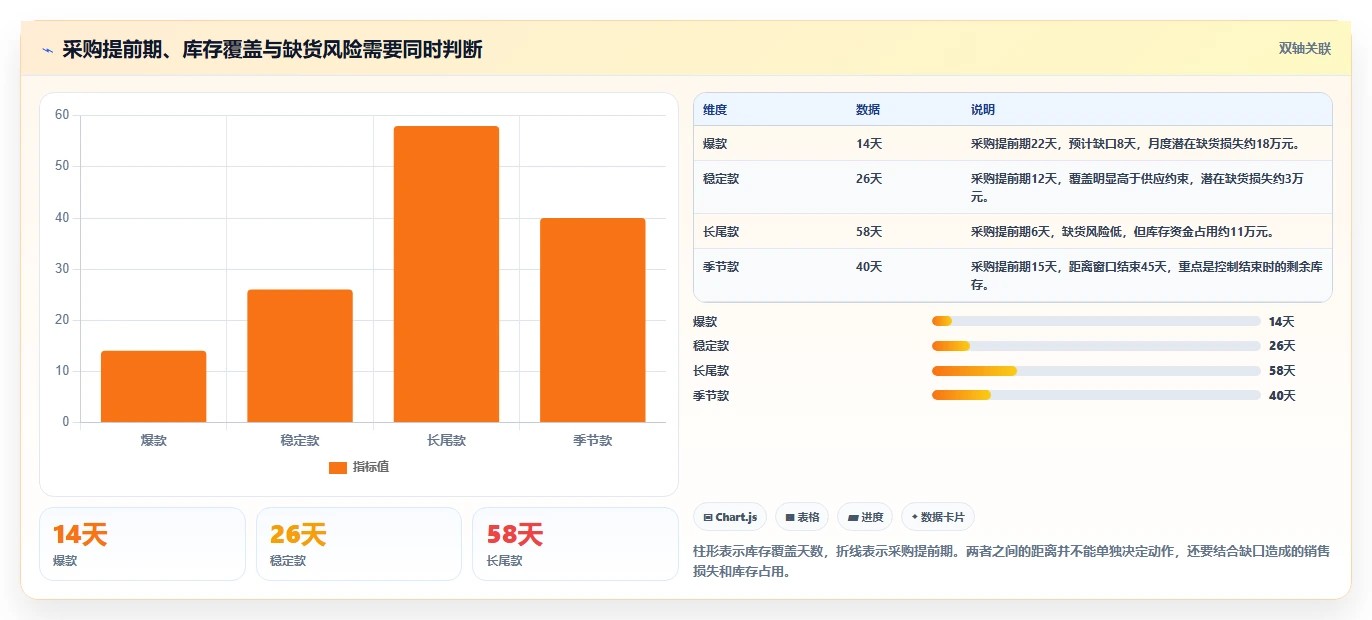Click the 采购提前期22天 description cell

(1146, 143)
